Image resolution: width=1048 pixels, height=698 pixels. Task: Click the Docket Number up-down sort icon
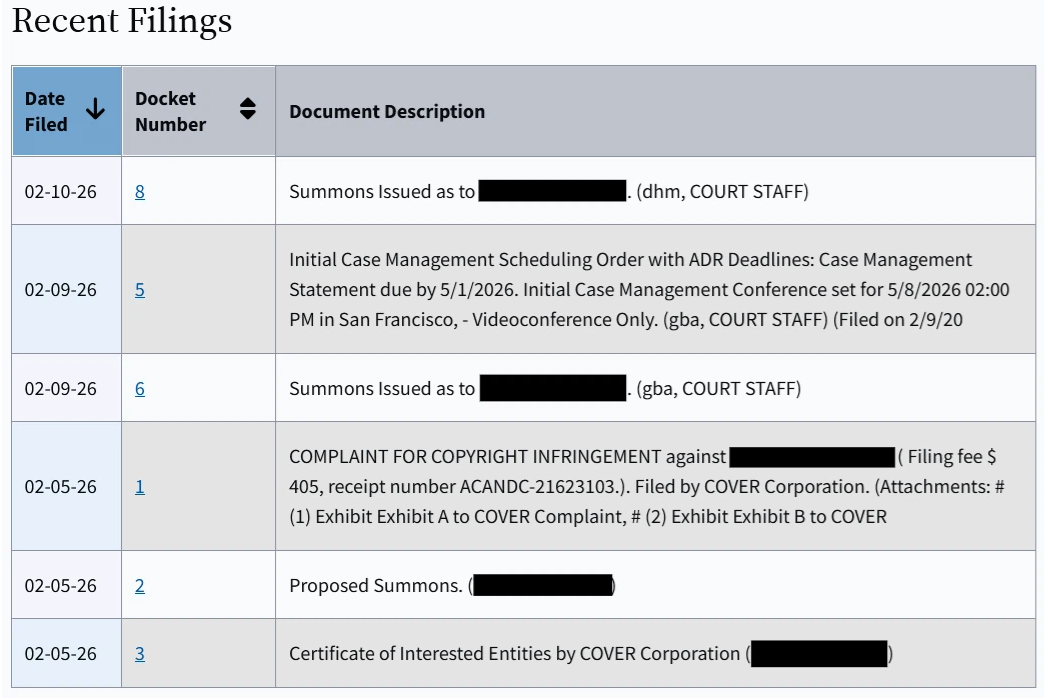pyautogui.click(x=248, y=111)
